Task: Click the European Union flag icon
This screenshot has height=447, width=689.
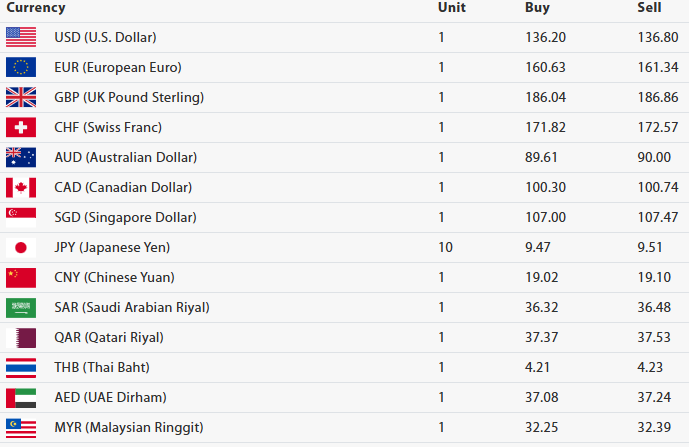Action: (x=21, y=67)
